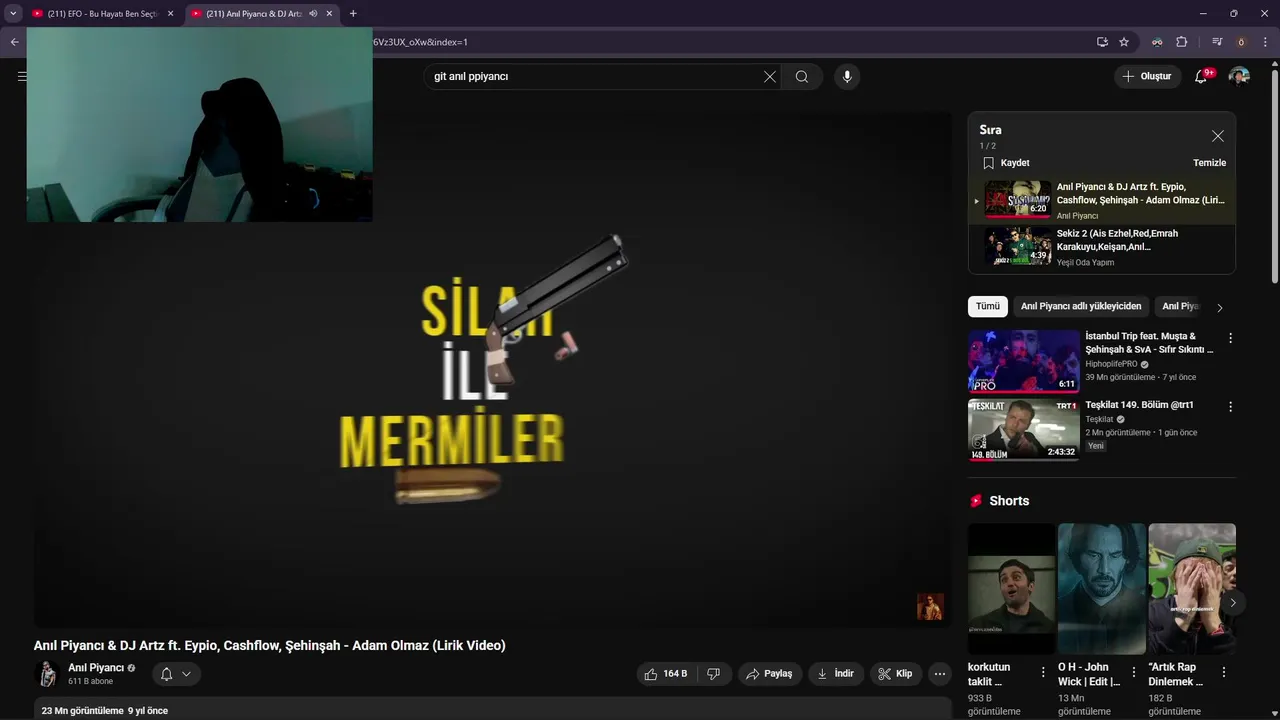
Task: Click the Oluştur create button
Action: pos(1147,77)
